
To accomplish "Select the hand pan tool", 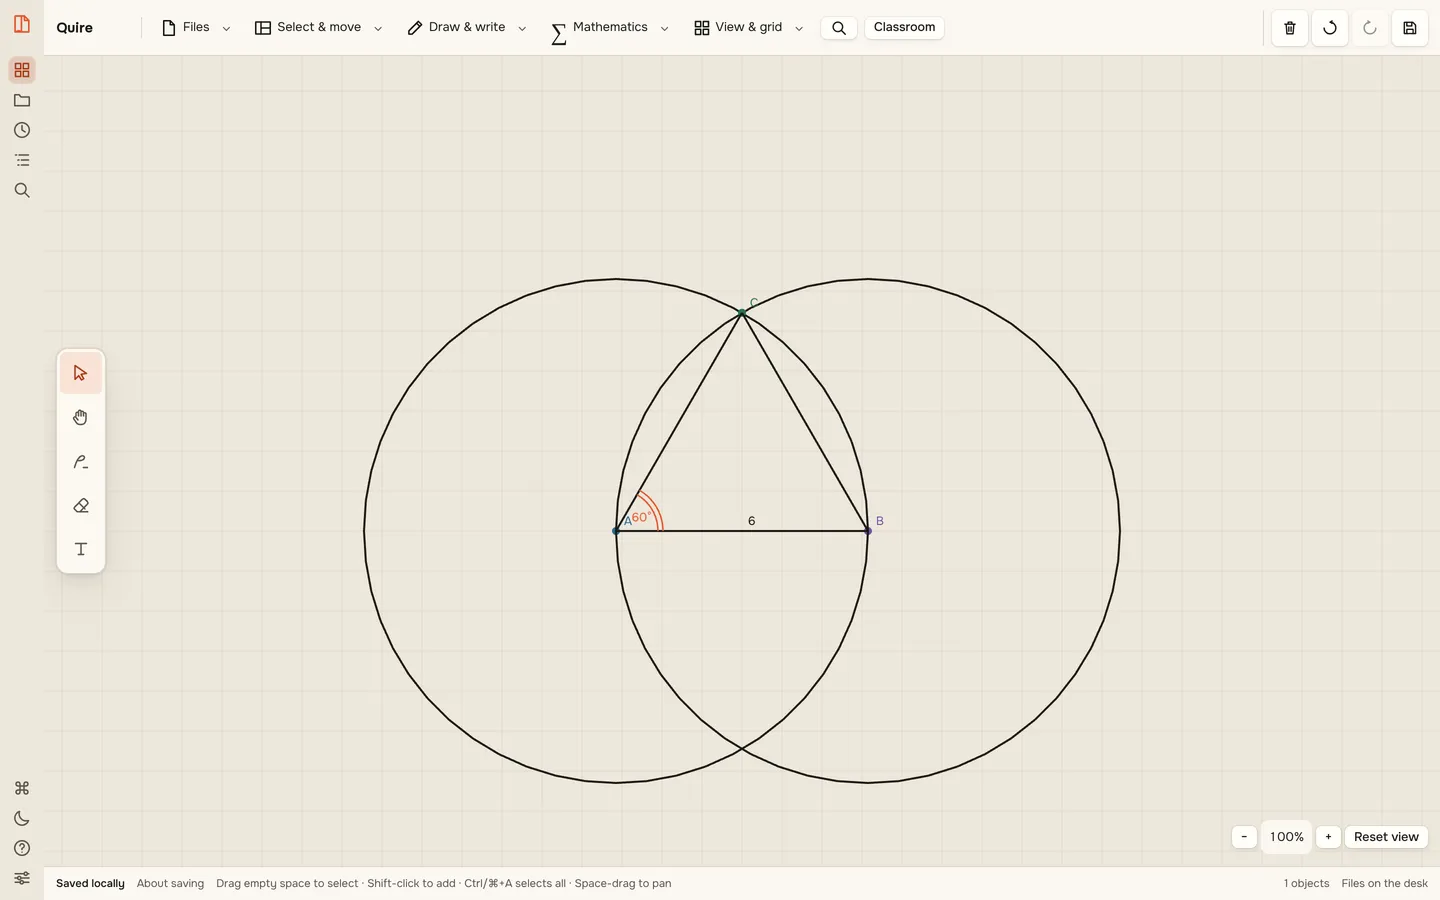I will [x=81, y=417].
